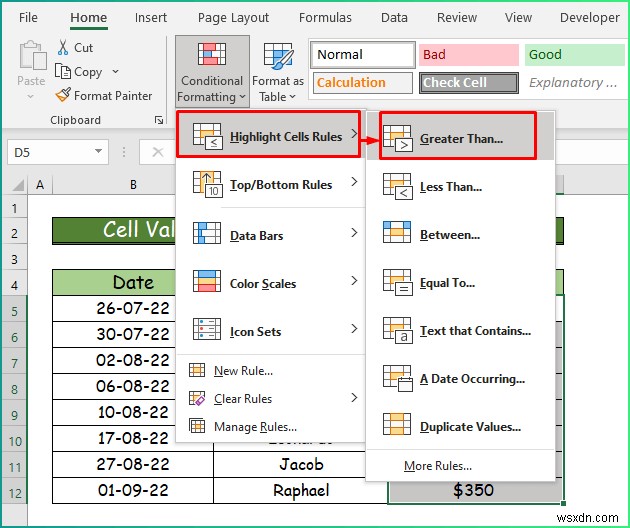Select the Format Painter brush icon
The width and height of the screenshot is (630, 528).
(x=63, y=95)
